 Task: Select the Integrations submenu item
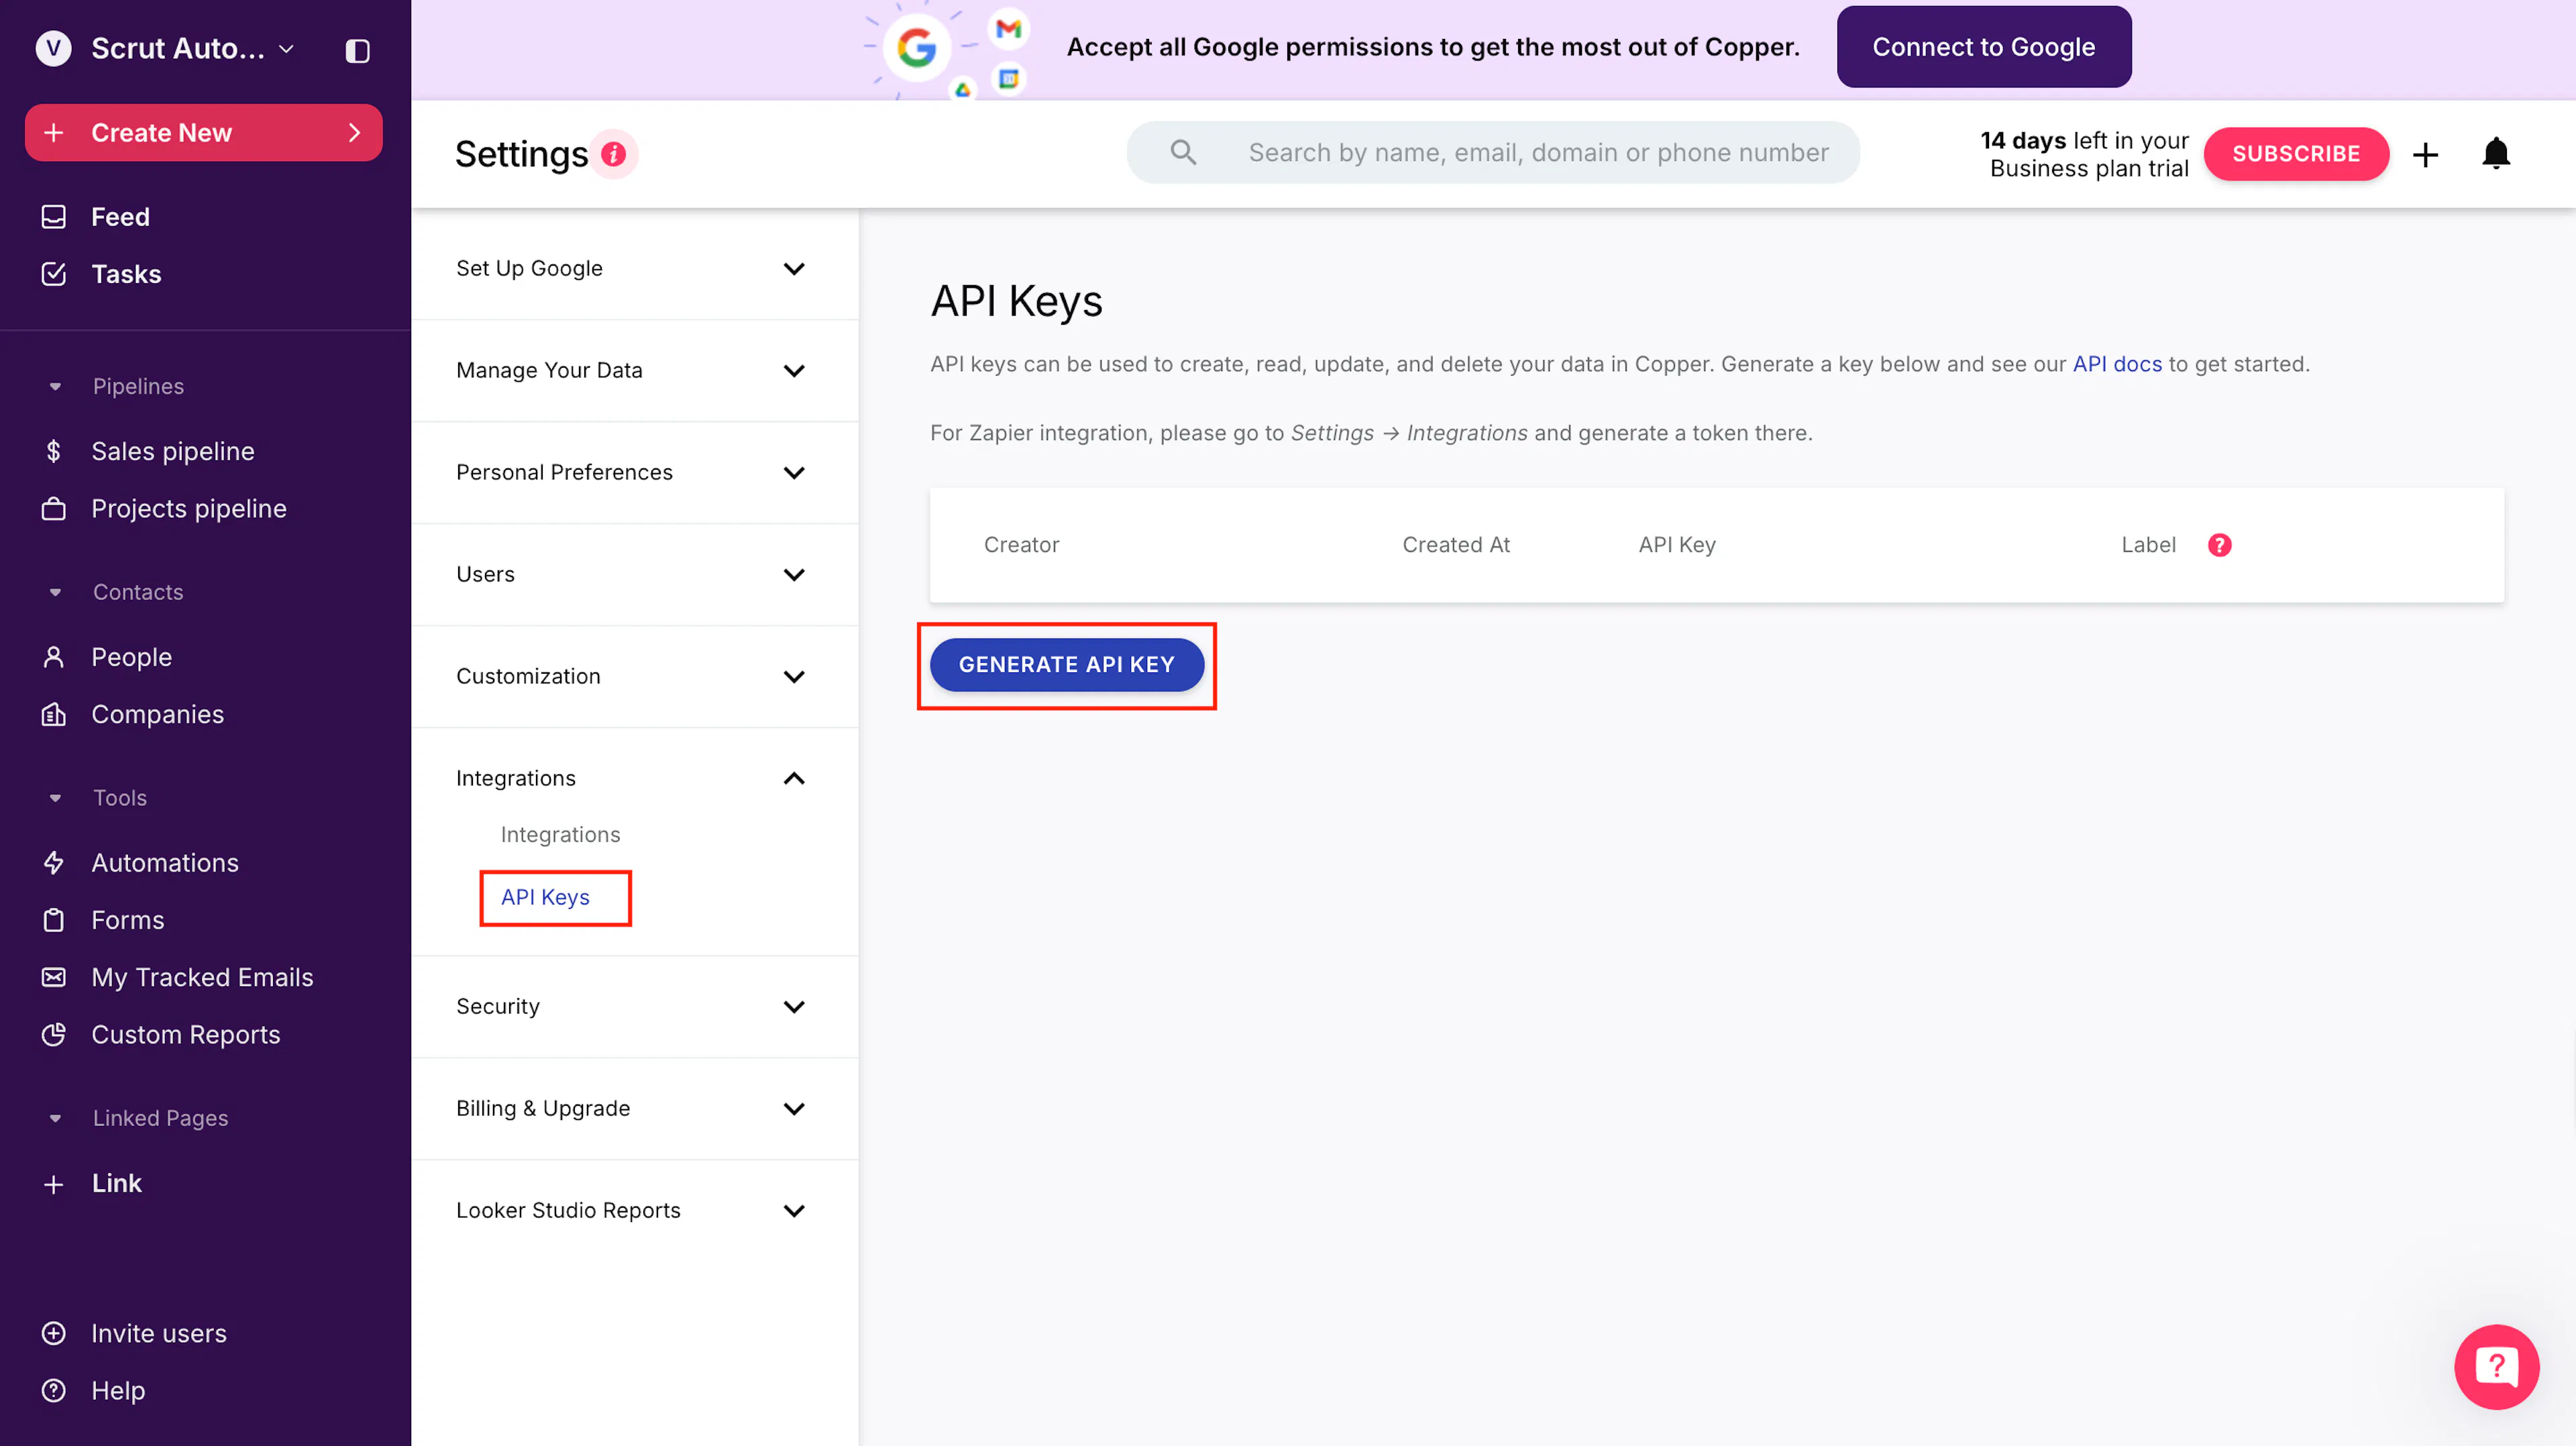(x=560, y=834)
